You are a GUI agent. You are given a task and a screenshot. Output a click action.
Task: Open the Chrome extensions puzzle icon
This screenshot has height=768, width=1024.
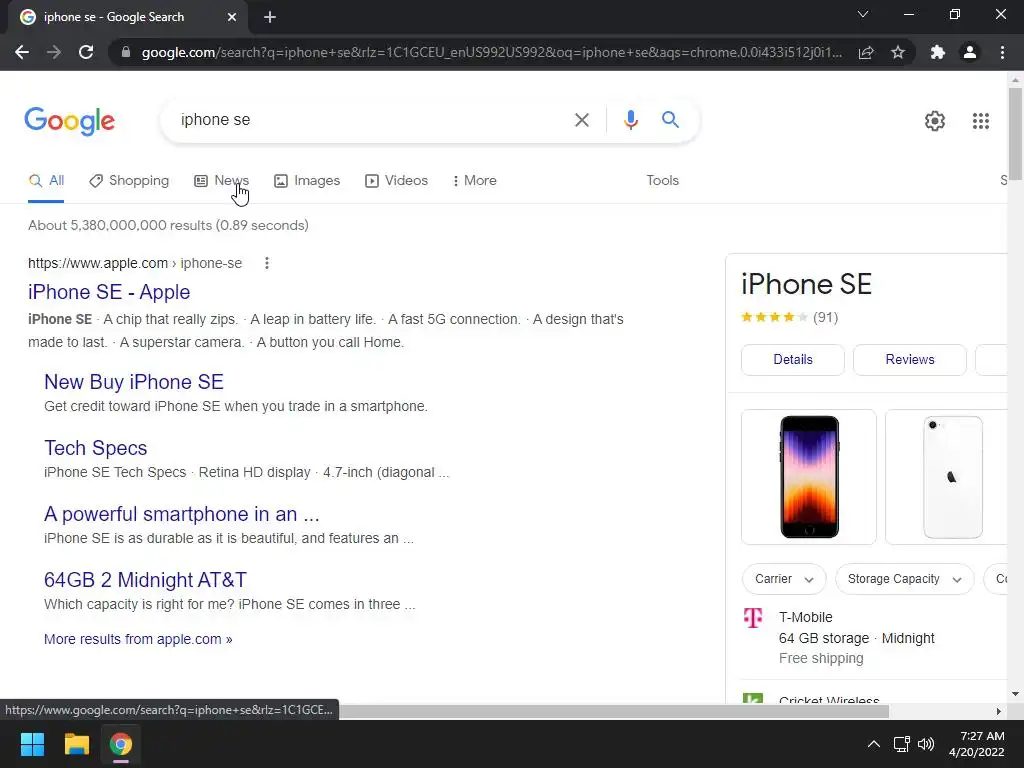(x=938, y=52)
